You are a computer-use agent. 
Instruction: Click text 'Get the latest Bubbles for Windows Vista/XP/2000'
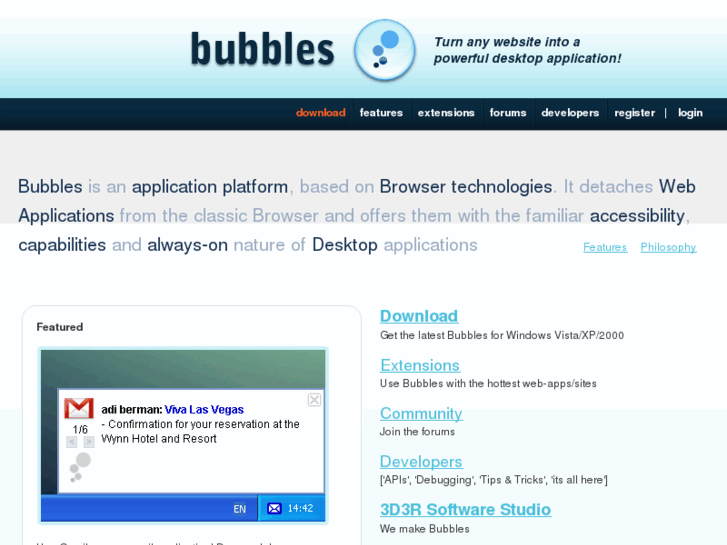[x=502, y=335]
